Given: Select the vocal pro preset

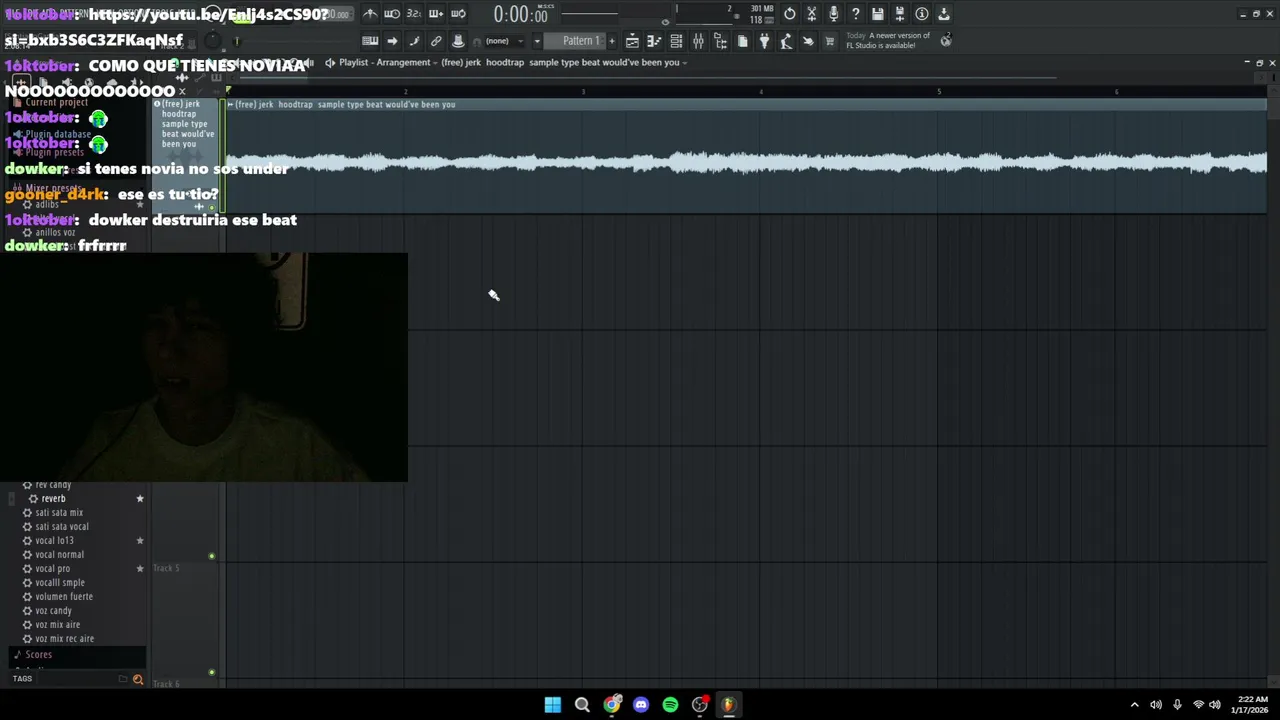Looking at the screenshot, I should pyautogui.click(x=52, y=568).
